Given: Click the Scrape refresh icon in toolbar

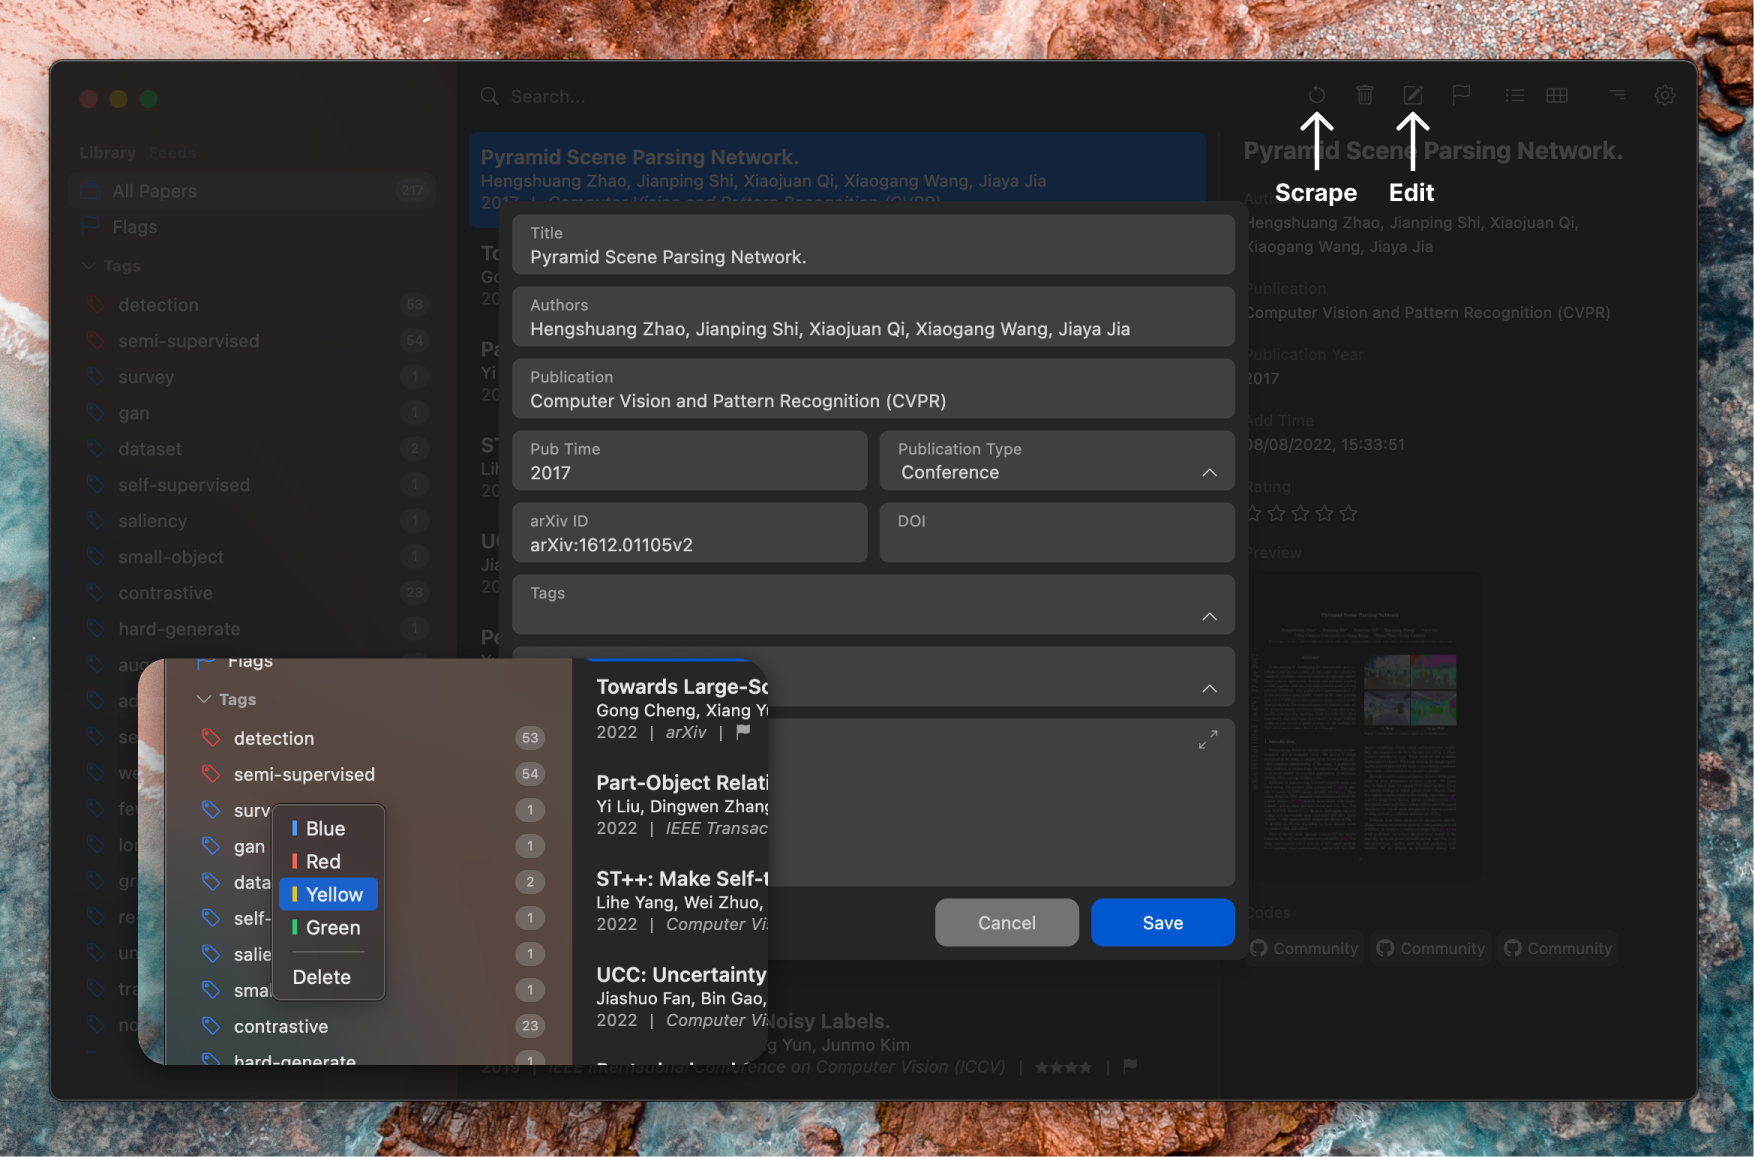Looking at the screenshot, I should click(1316, 95).
